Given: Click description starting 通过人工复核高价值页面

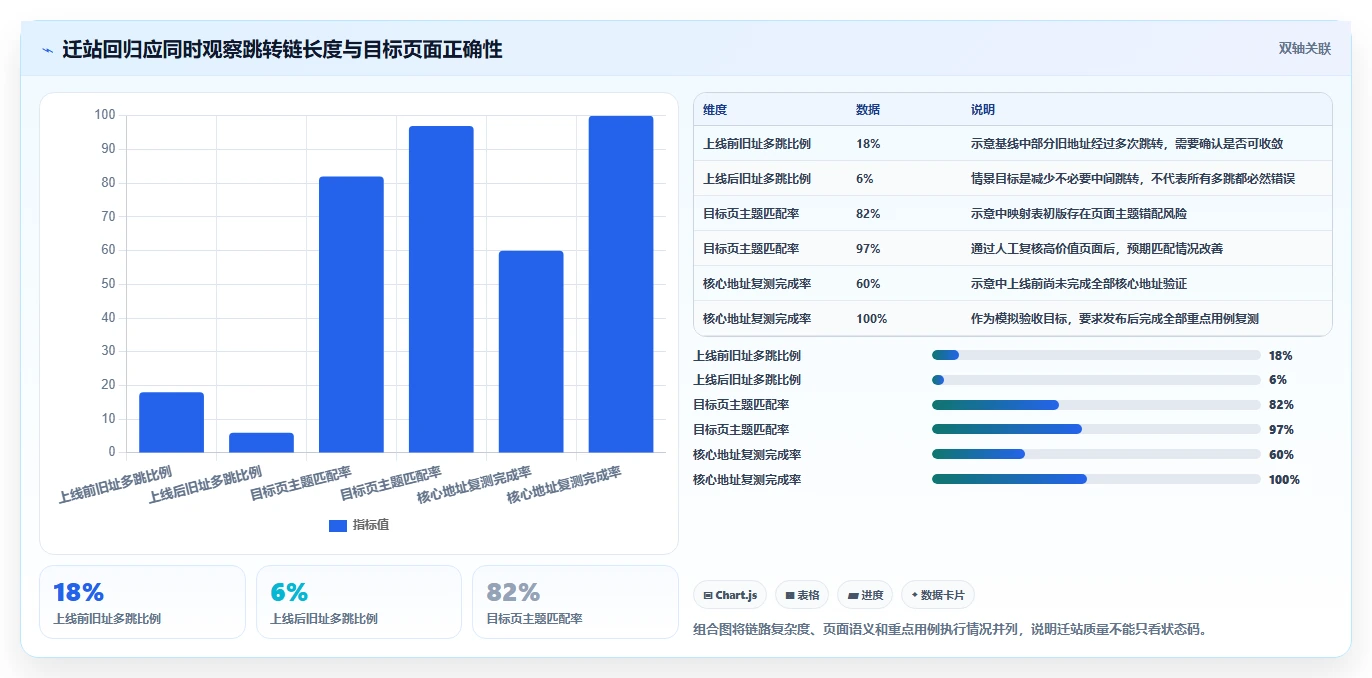Looking at the screenshot, I should point(1097,249).
